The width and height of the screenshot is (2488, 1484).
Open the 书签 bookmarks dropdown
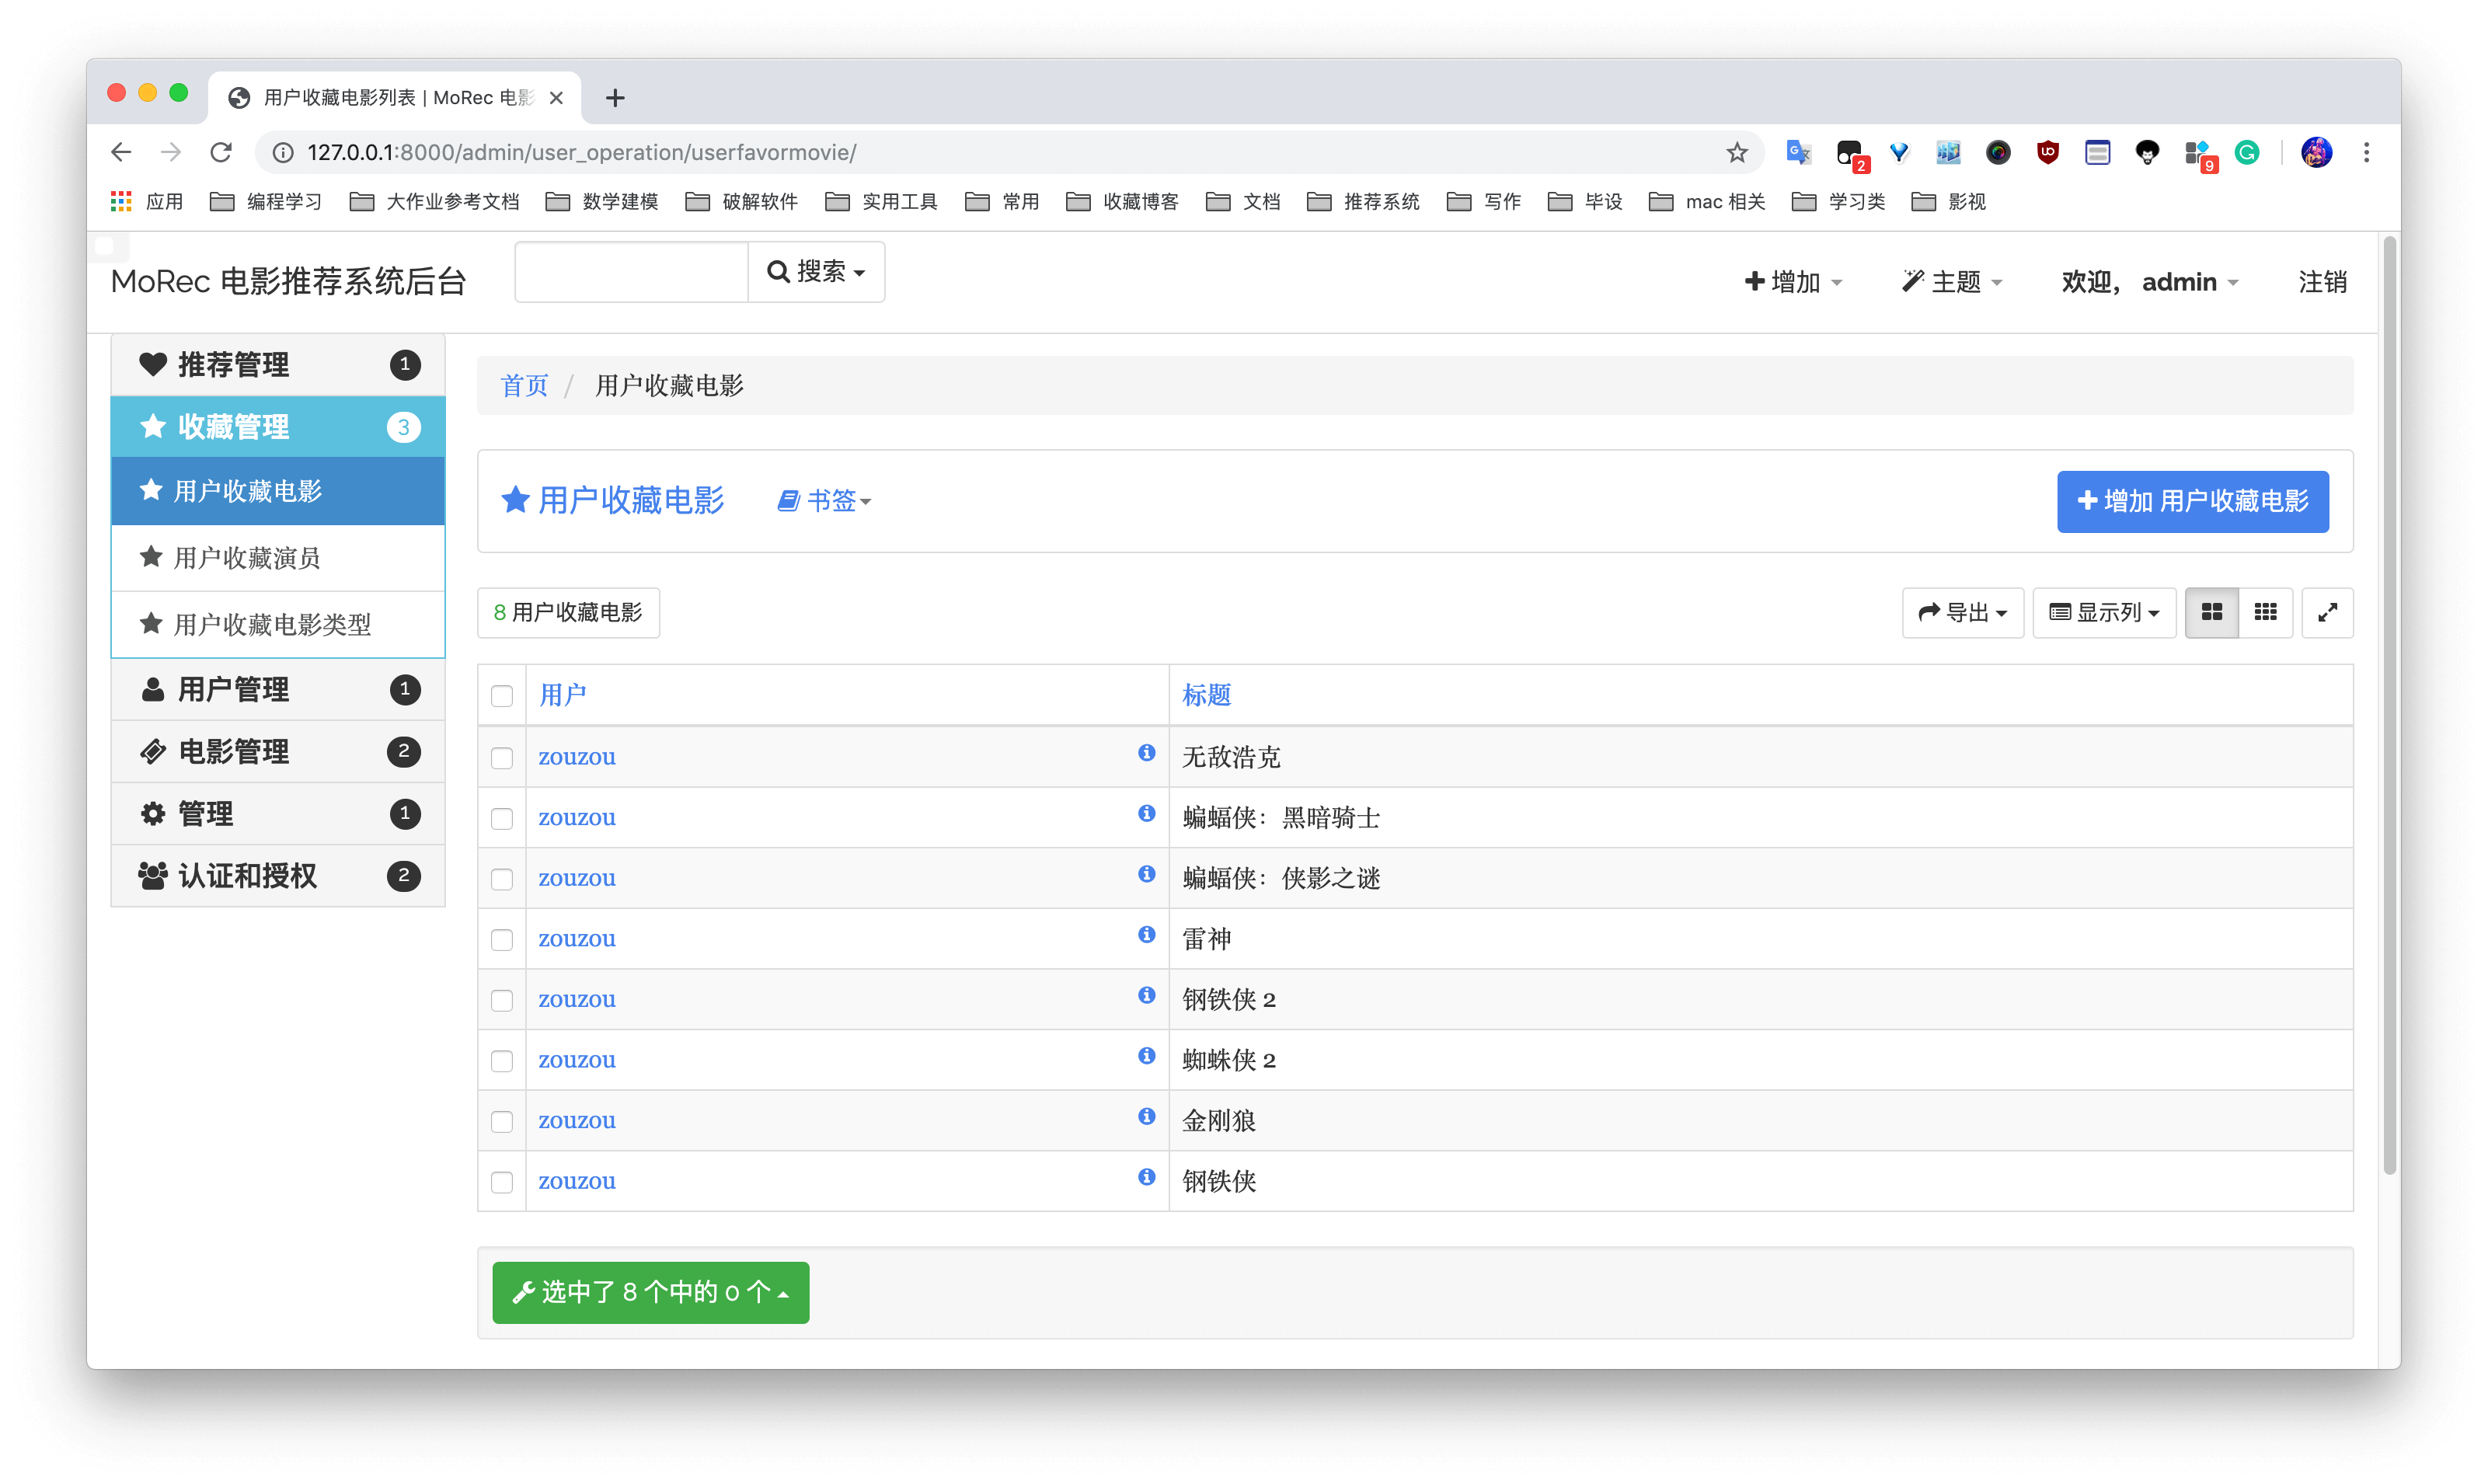tap(825, 500)
